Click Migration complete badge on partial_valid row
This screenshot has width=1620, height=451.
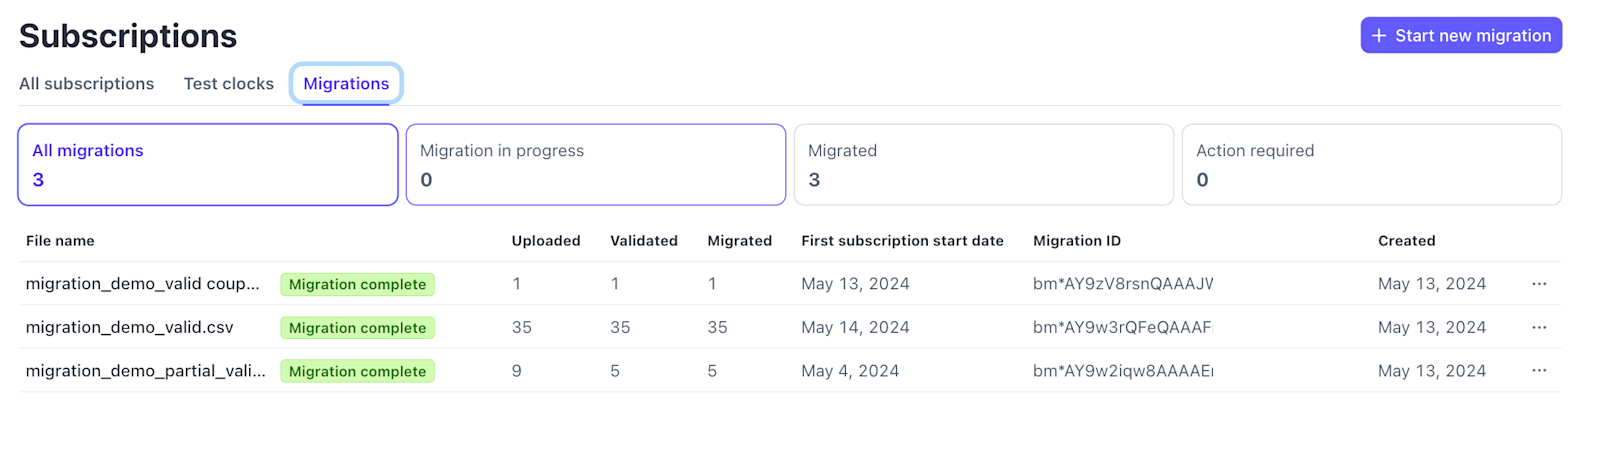(357, 371)
